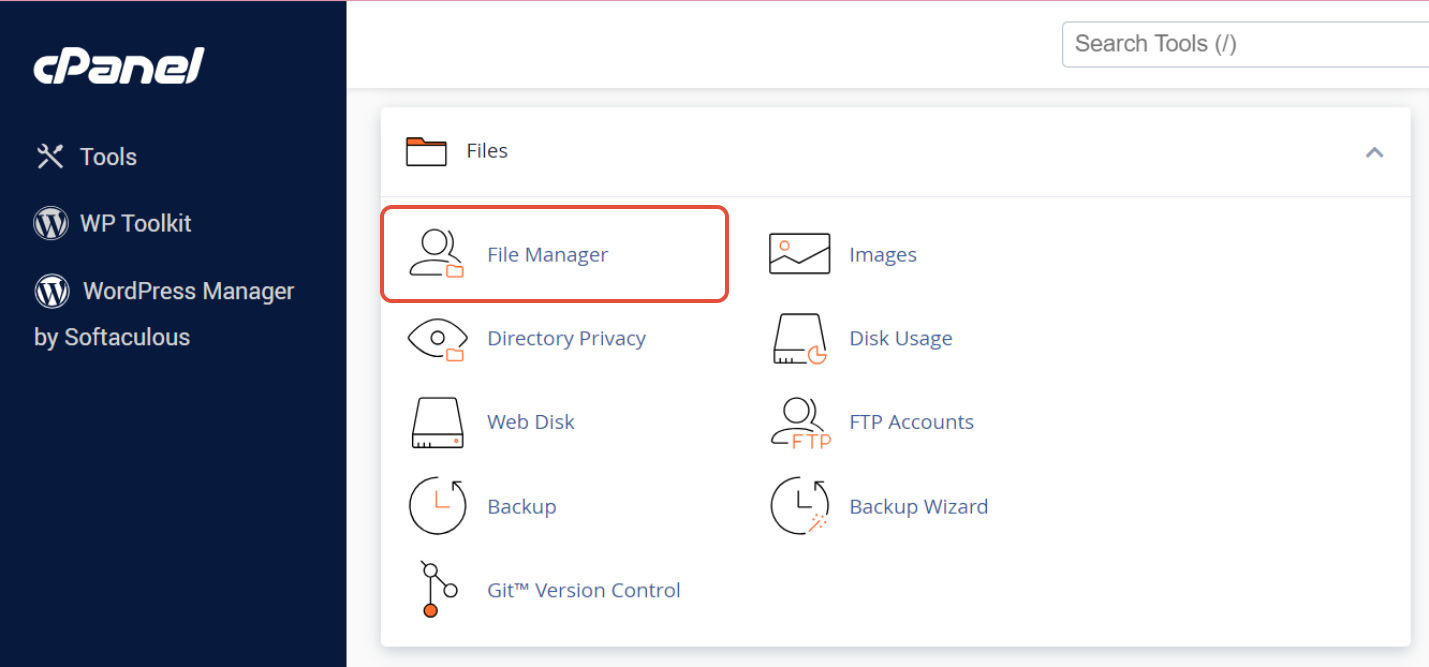Click the Files section heading text
The height and width of the screenshot is (667, 1429).
tap(487, 151)
